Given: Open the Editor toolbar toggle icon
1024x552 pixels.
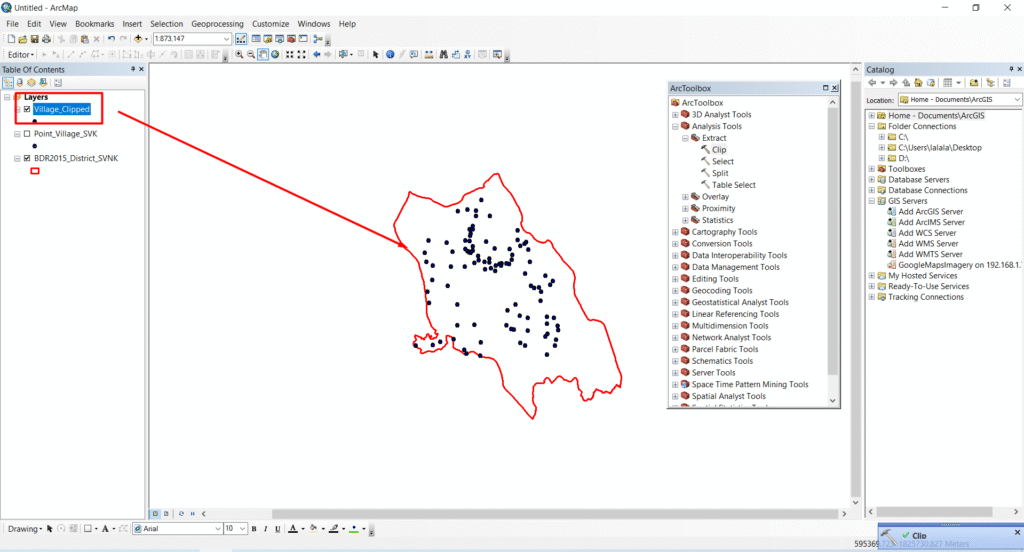Looking at the screenshot, I should pos(241,39).
